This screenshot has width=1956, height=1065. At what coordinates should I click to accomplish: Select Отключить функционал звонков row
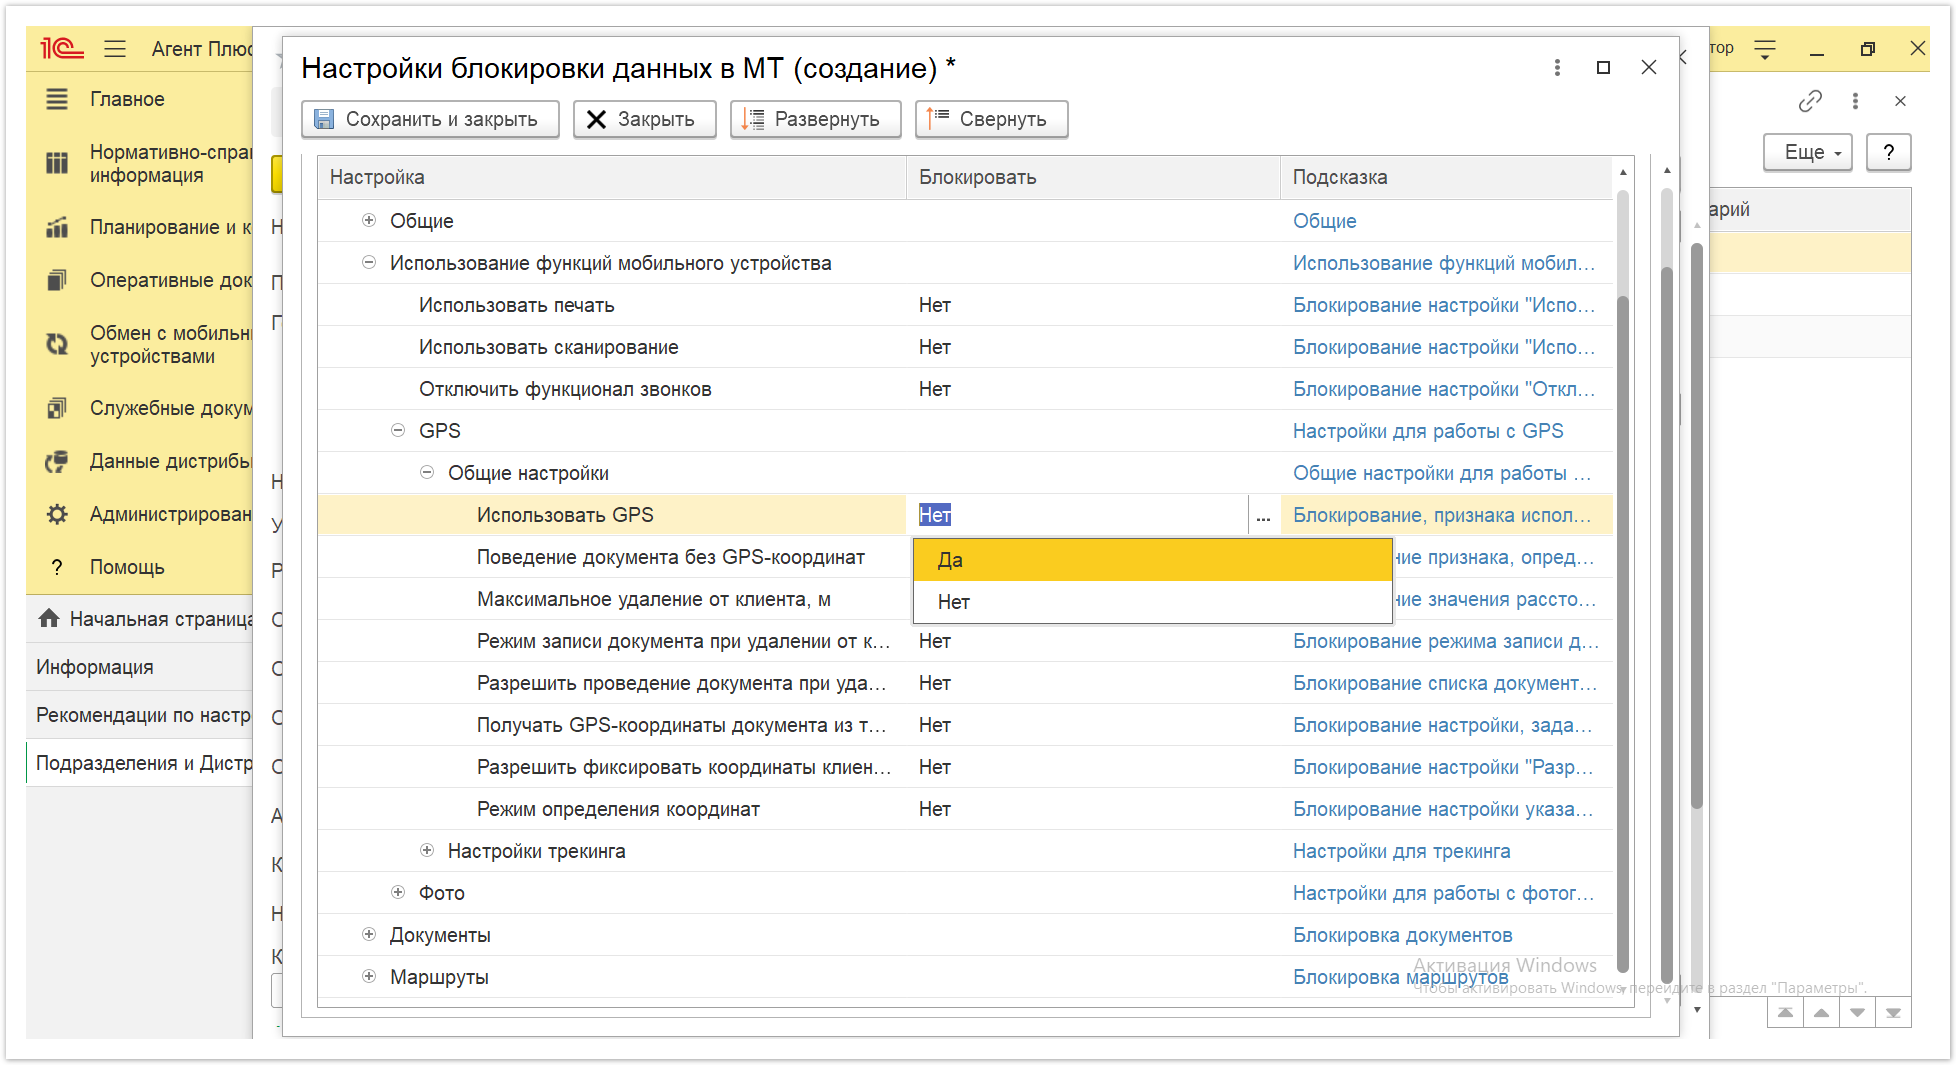click(965, 389)
